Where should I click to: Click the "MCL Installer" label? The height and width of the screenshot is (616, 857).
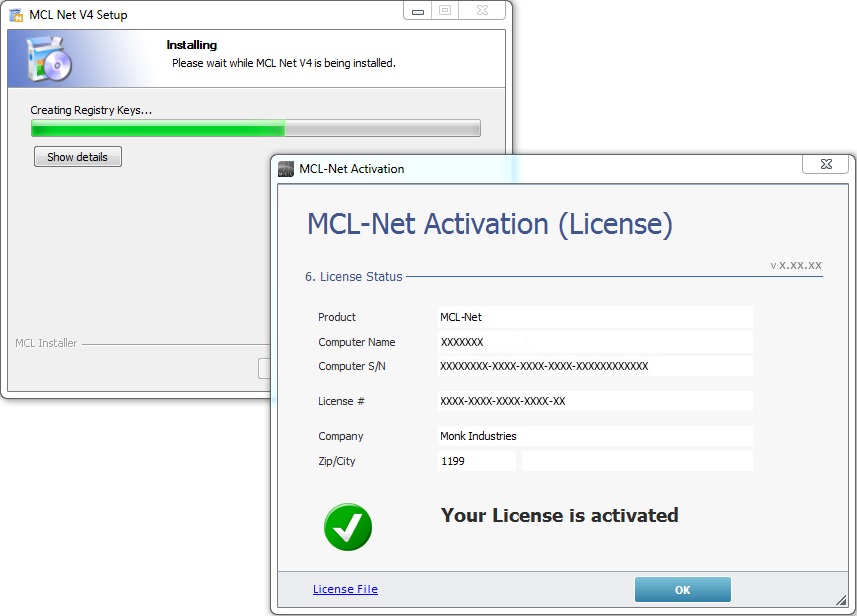pos(46,343)
